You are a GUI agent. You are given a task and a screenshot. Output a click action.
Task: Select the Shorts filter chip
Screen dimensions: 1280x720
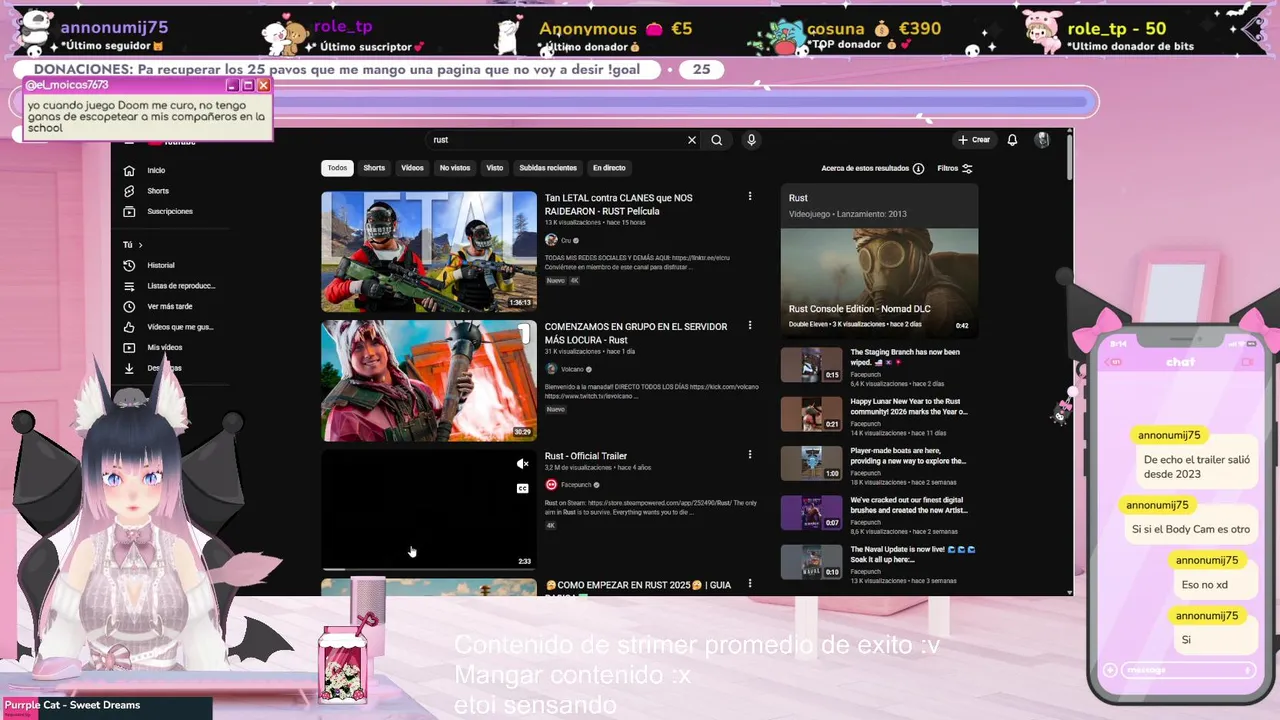pyautogui.click(x=374, y=168)
